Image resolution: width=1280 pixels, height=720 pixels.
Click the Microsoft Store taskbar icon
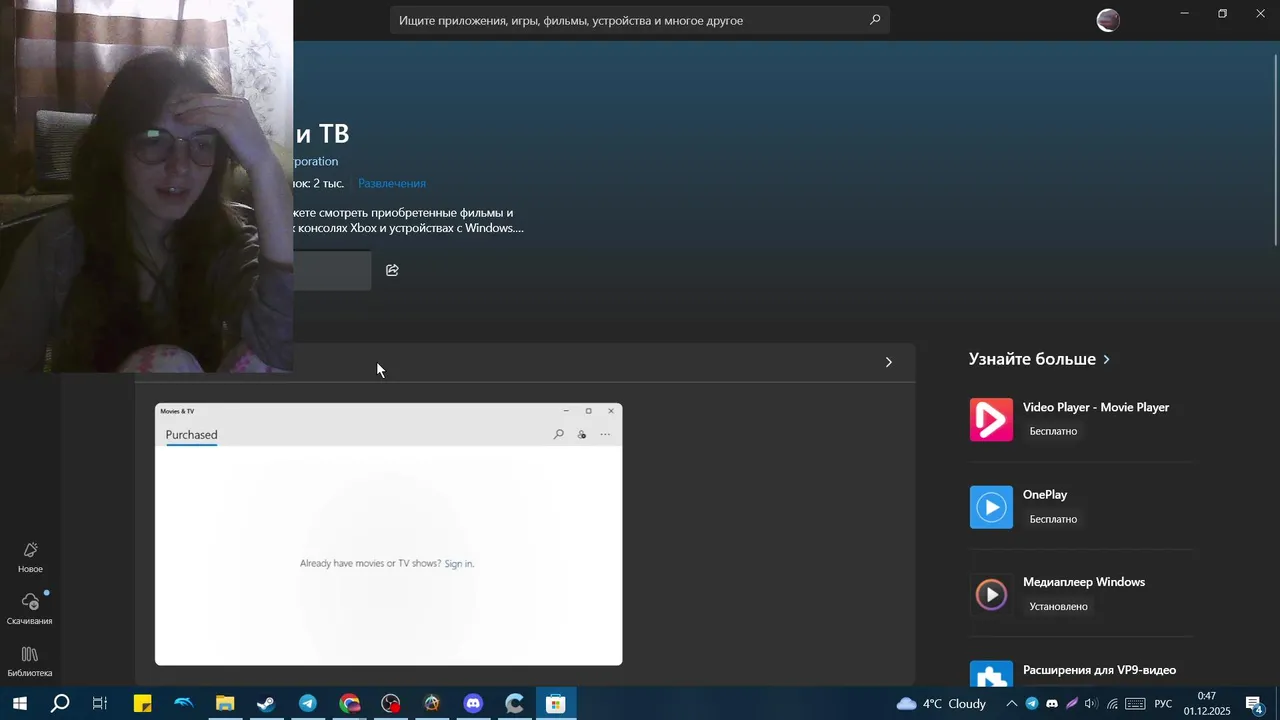point(556,704)
